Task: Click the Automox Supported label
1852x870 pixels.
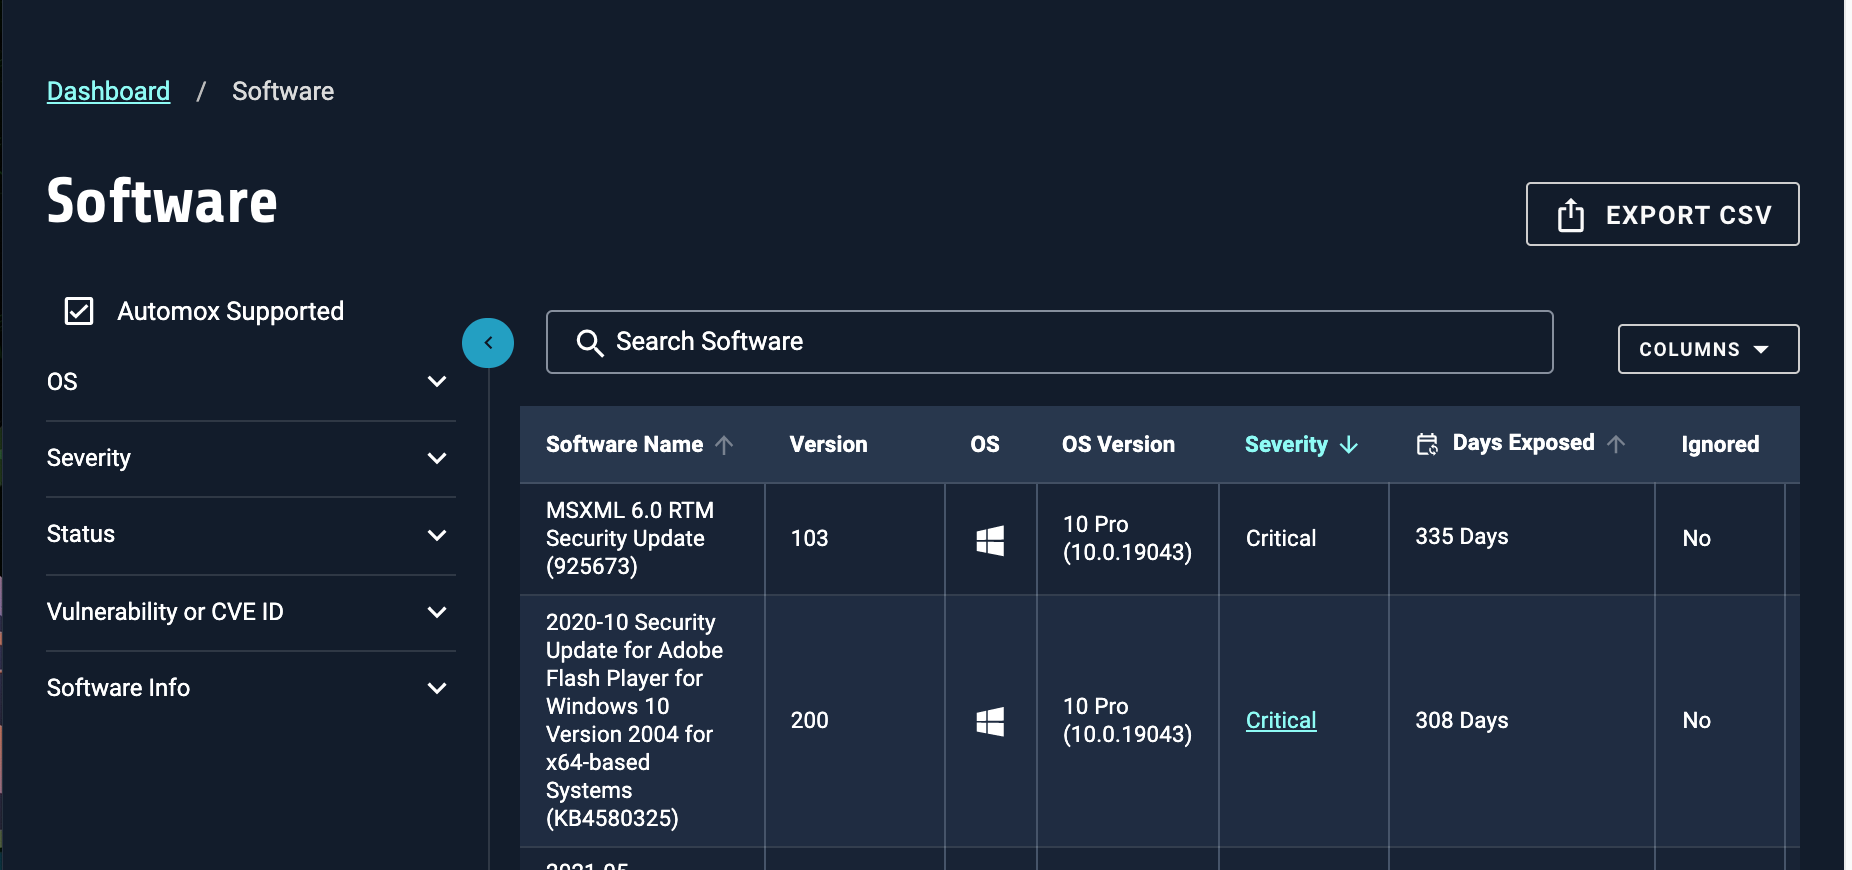Action: pos(231,311)
